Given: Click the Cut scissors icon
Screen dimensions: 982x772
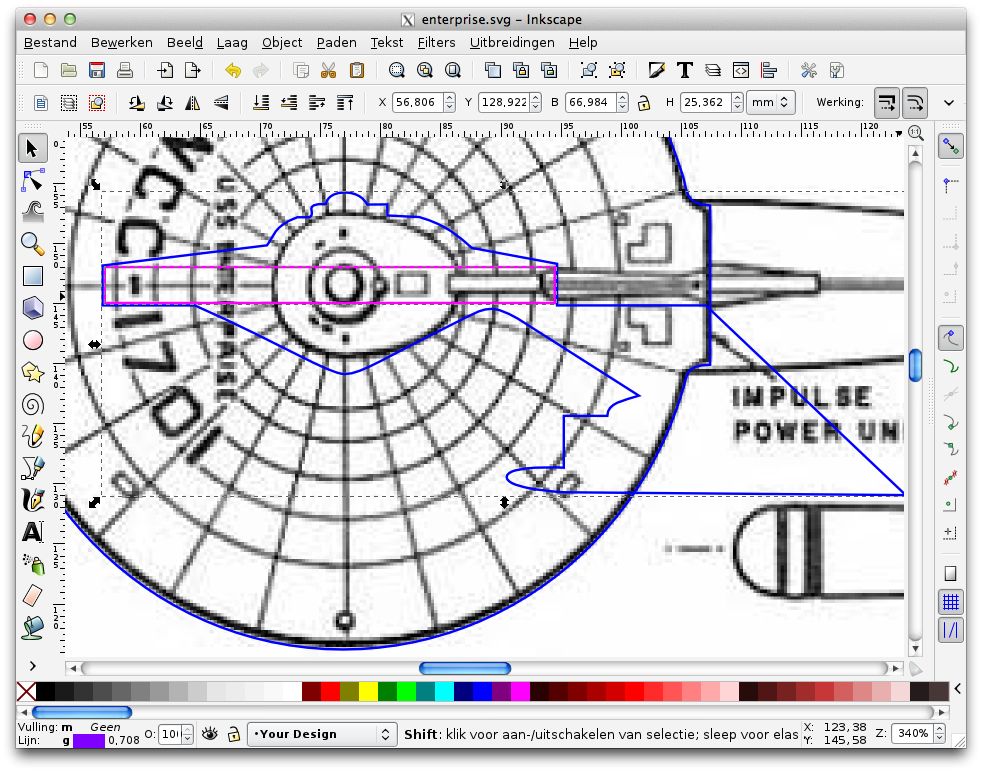Looking at the screenshot, I should (x=328, y=70).
